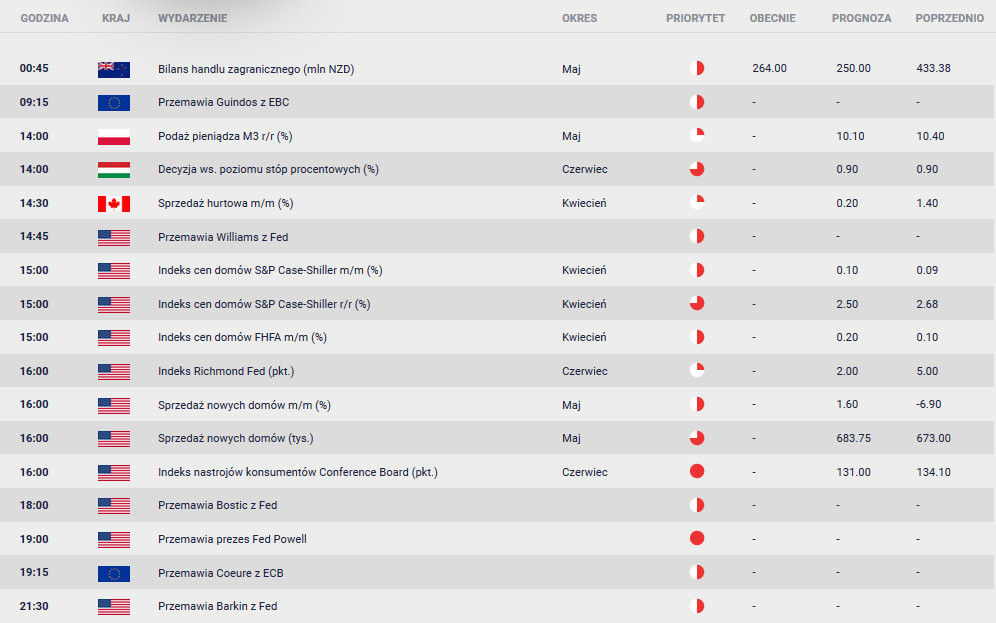Screen dimensions: 996x623
Task: Click priority indicator for Podaż pieniądza M3
Action: point(697,135)
